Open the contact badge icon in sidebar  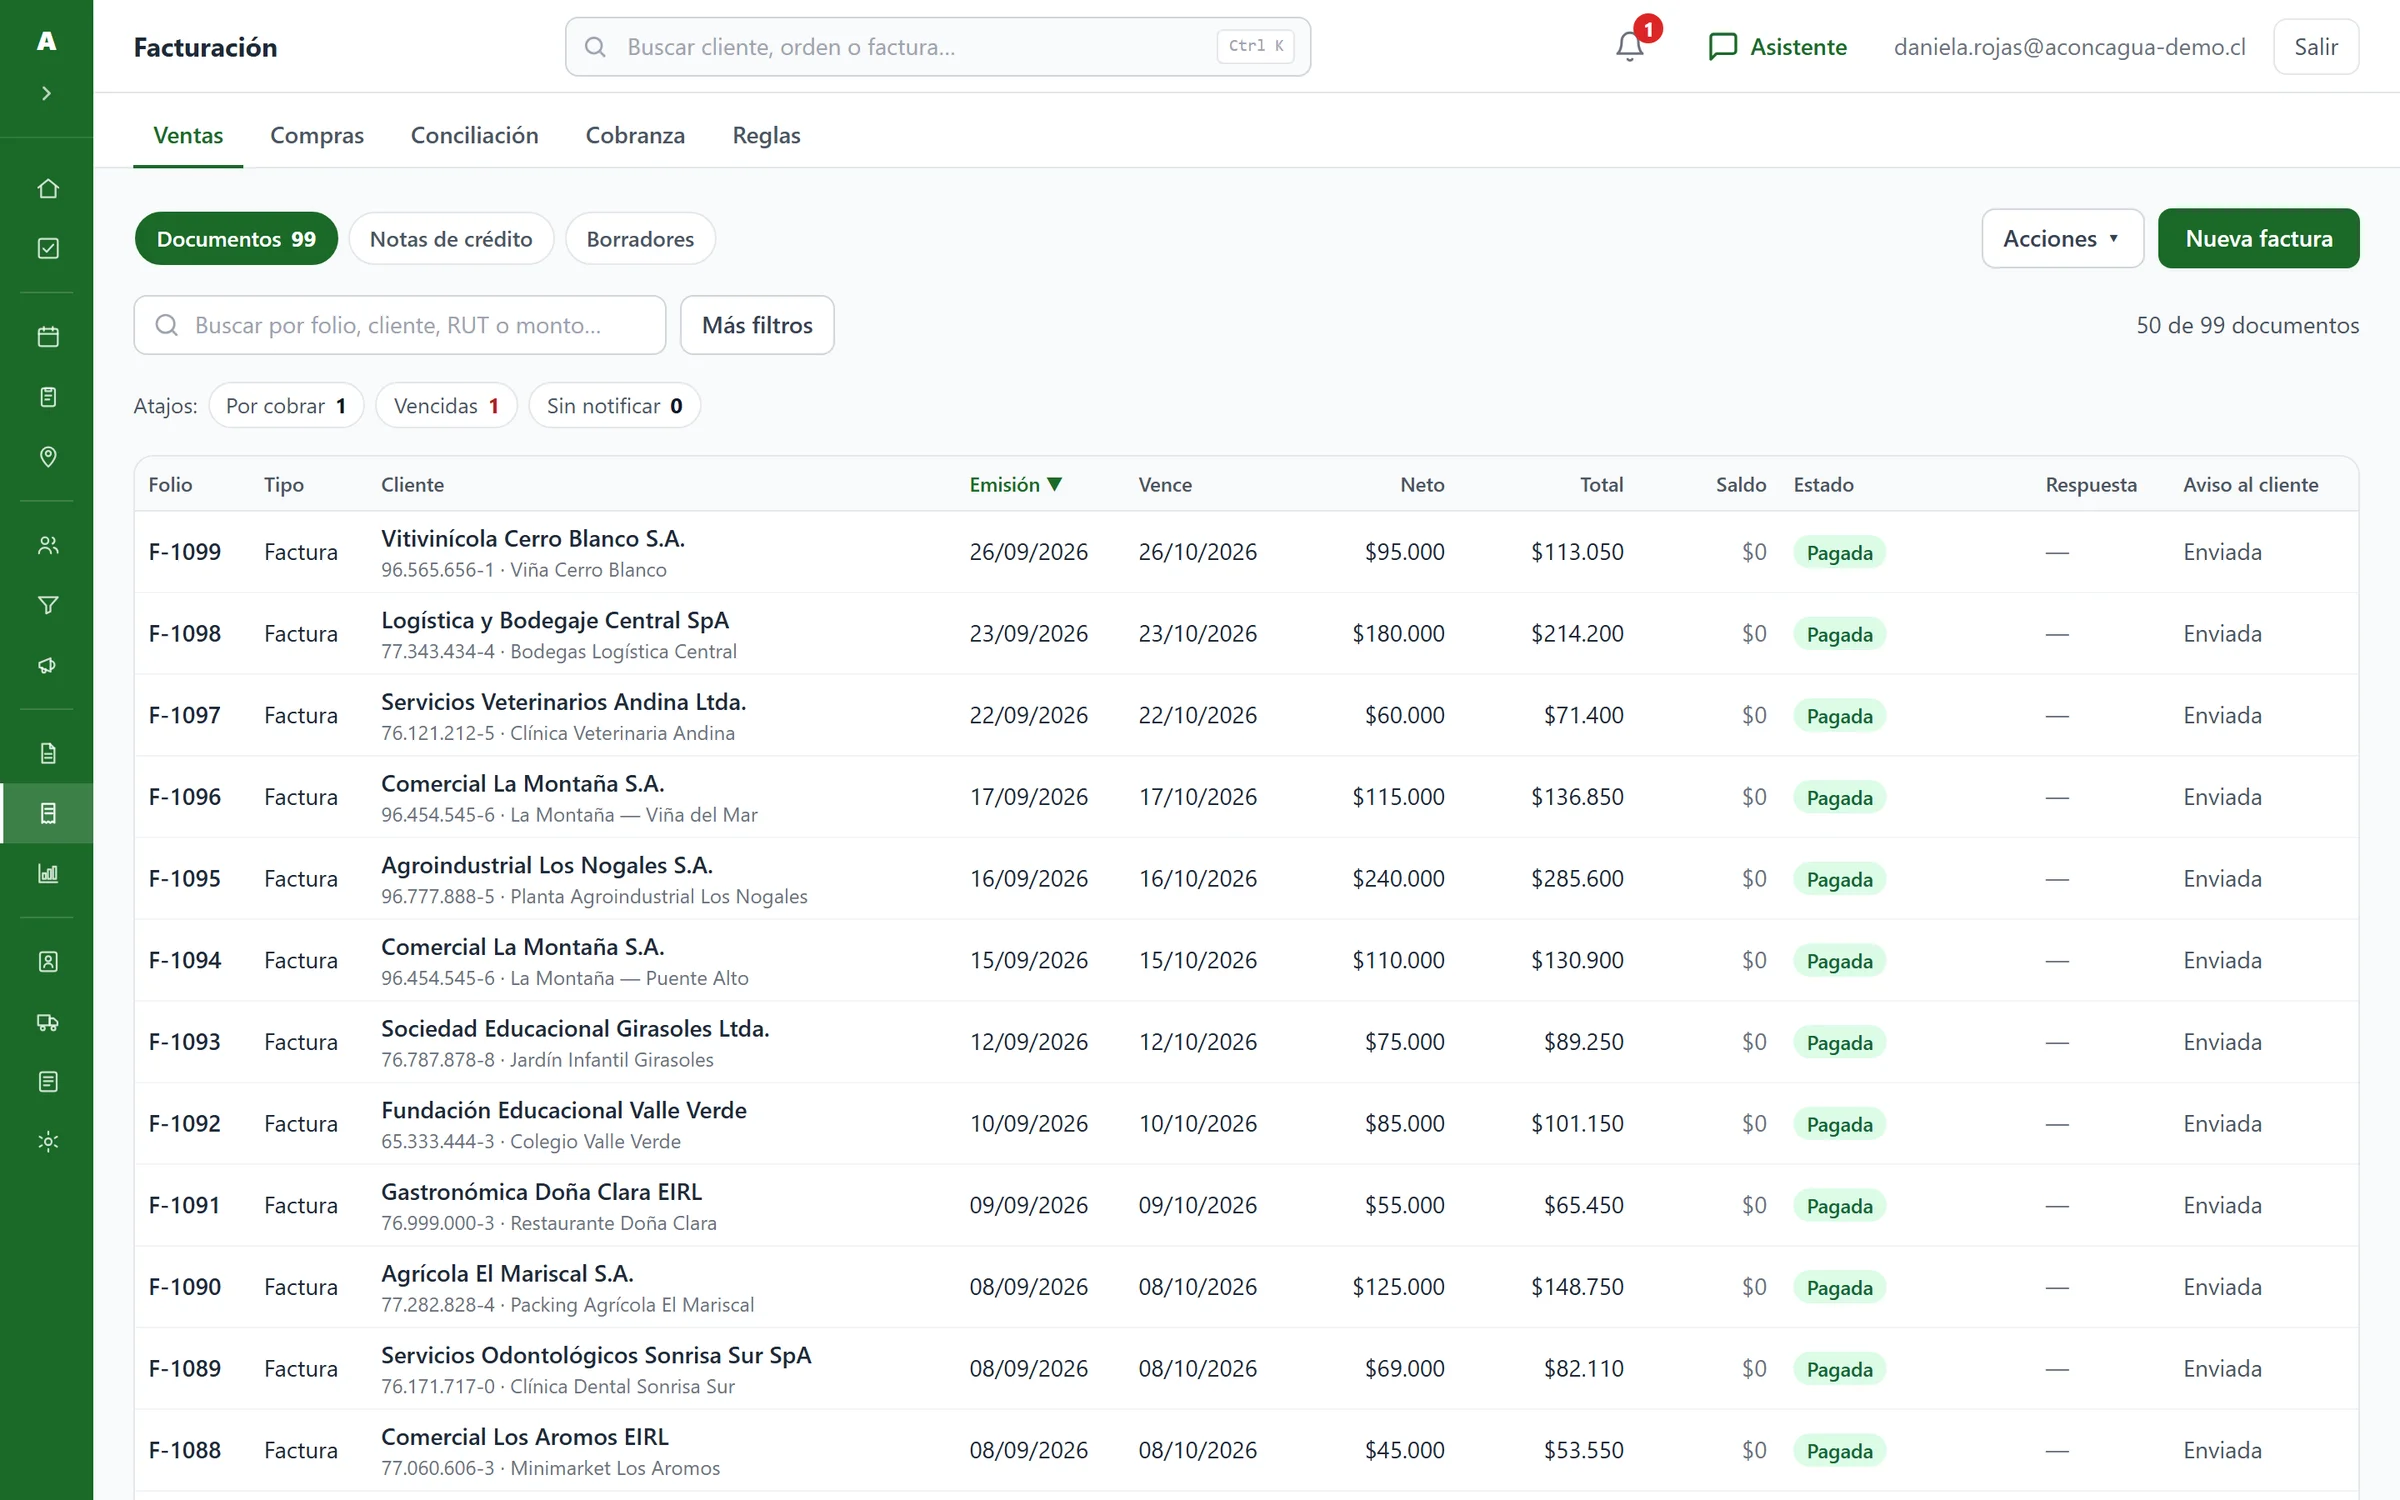pyautogui.click(x=47, y=962)
